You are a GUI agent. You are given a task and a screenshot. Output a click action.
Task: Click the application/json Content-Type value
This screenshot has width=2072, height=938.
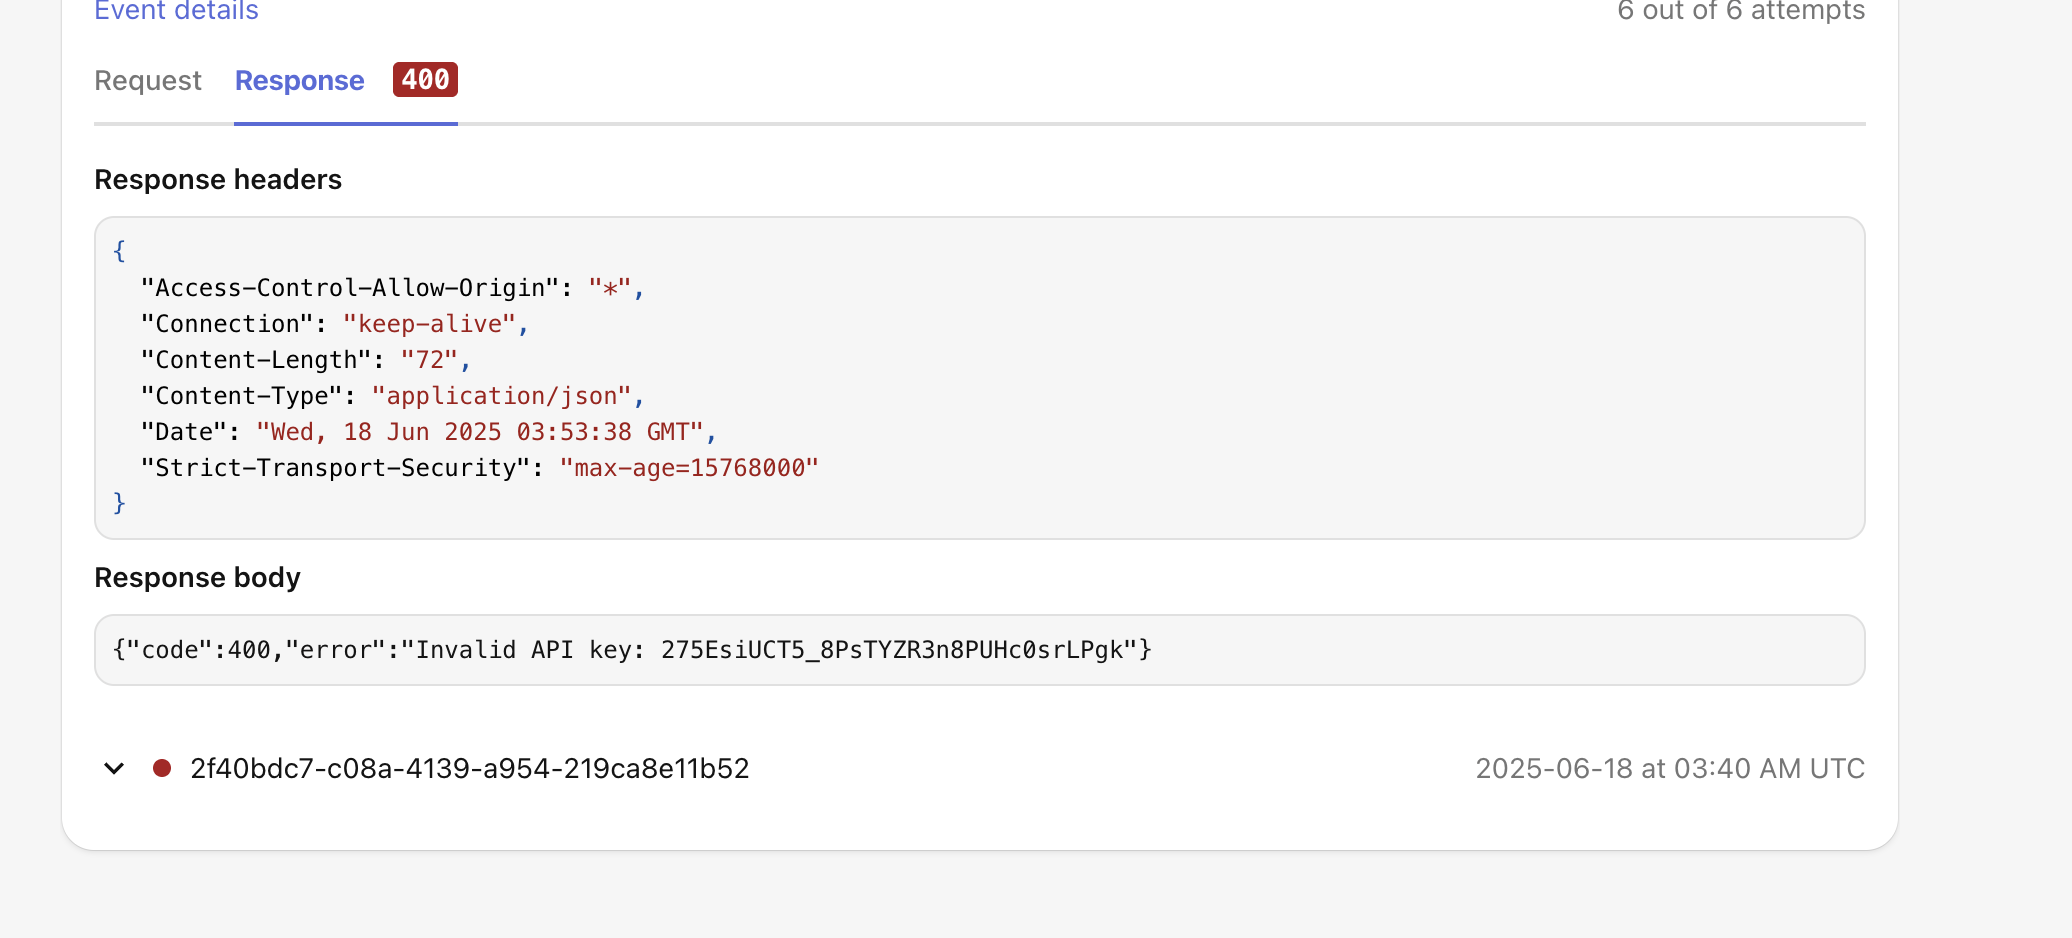[x=502, y=396]
